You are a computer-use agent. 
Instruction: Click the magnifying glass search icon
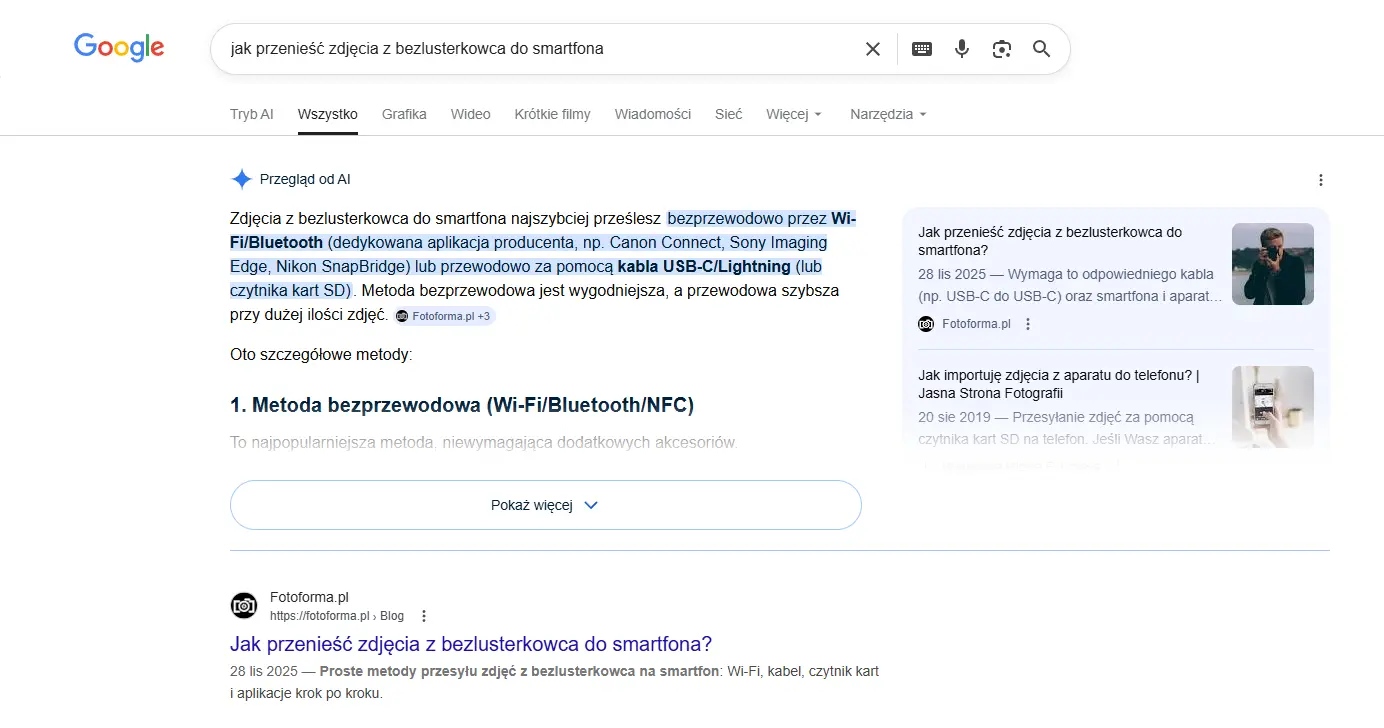point(1041,49)
